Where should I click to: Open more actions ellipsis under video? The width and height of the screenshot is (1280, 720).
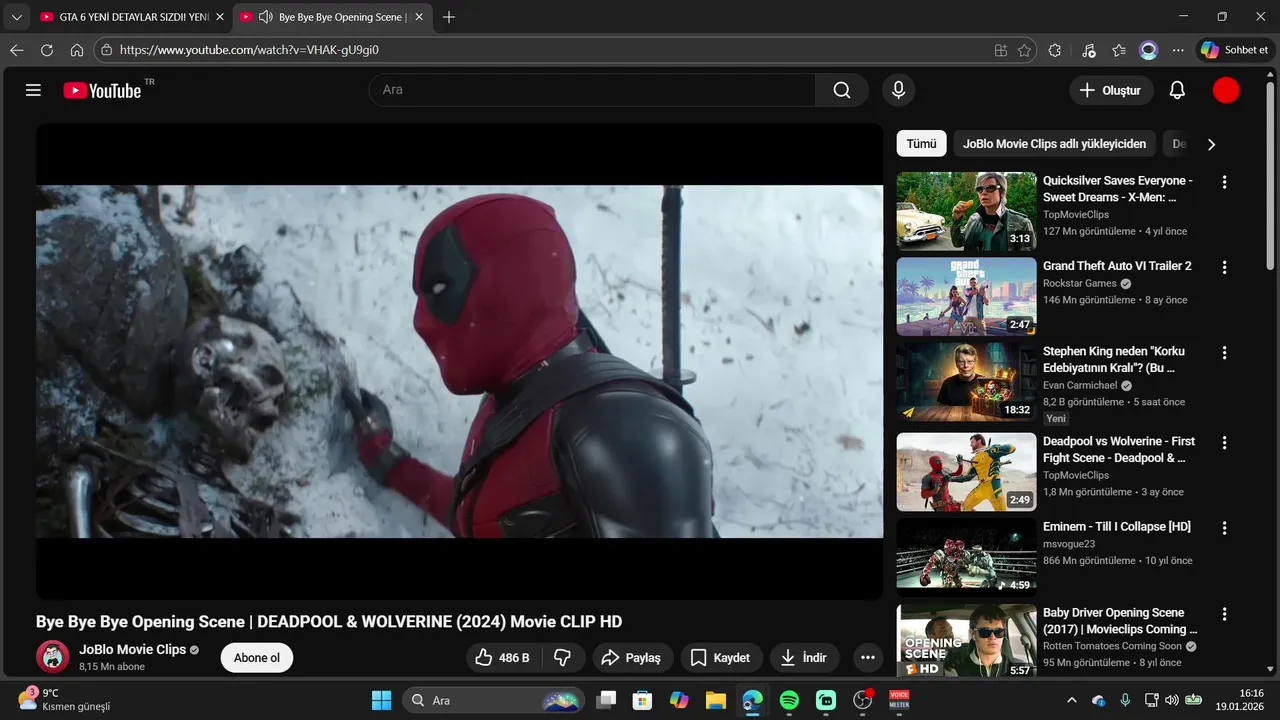867,657
